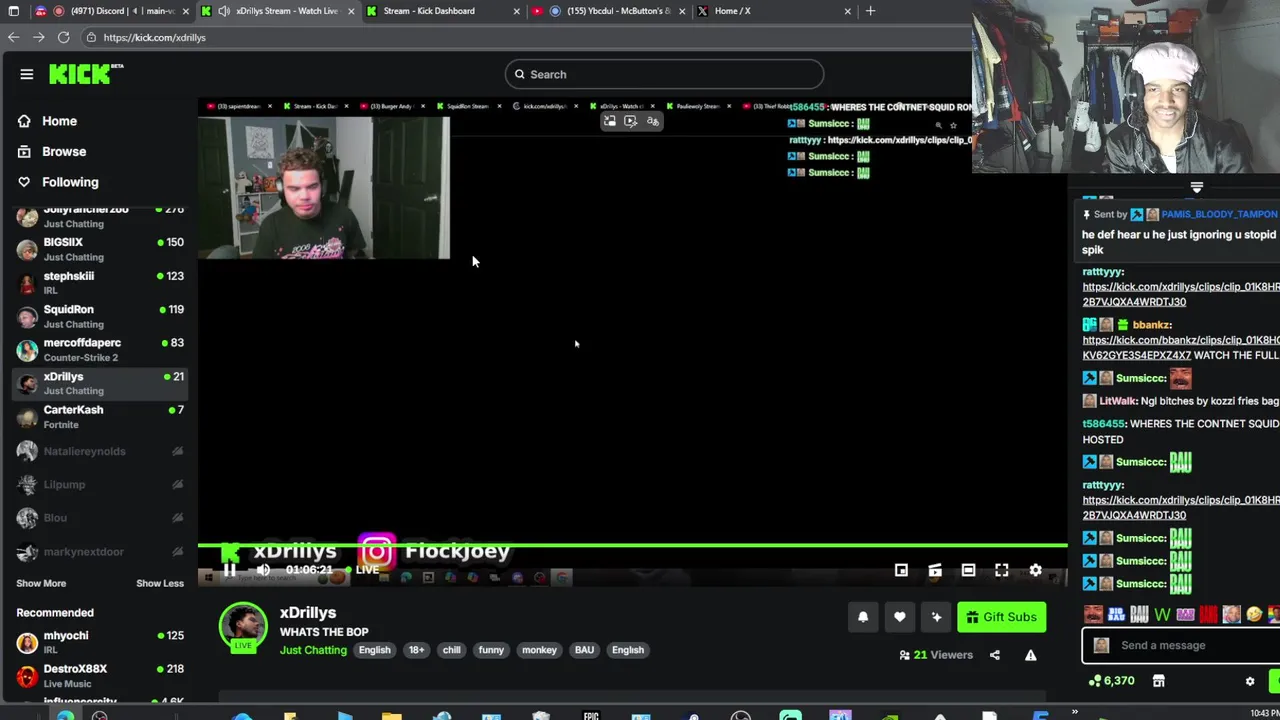Image resolution: width=1280 pixels, height=720 pixels.
Task: Click the 21 Viewers count
Action: click(x=936, y=655)
